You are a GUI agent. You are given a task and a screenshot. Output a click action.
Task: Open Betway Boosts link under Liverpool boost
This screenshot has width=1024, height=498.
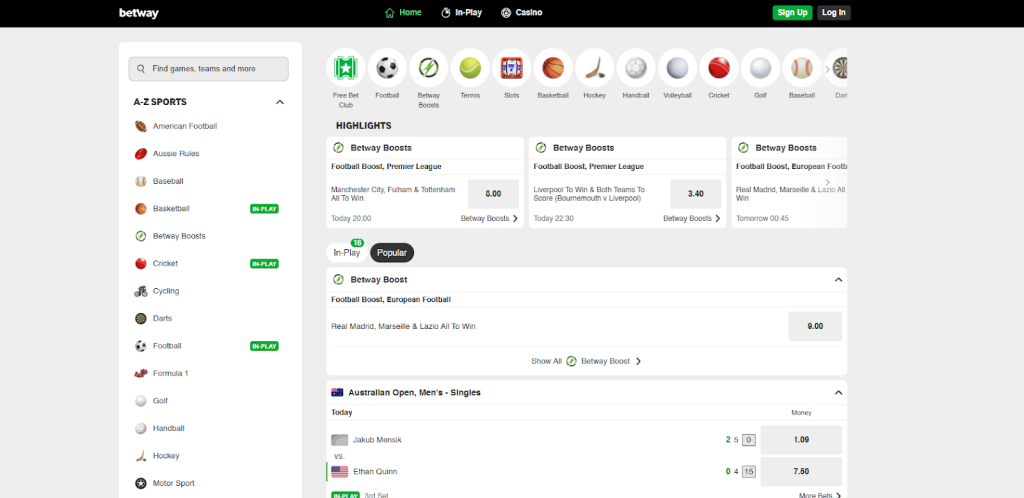click(x=692, y=219)
